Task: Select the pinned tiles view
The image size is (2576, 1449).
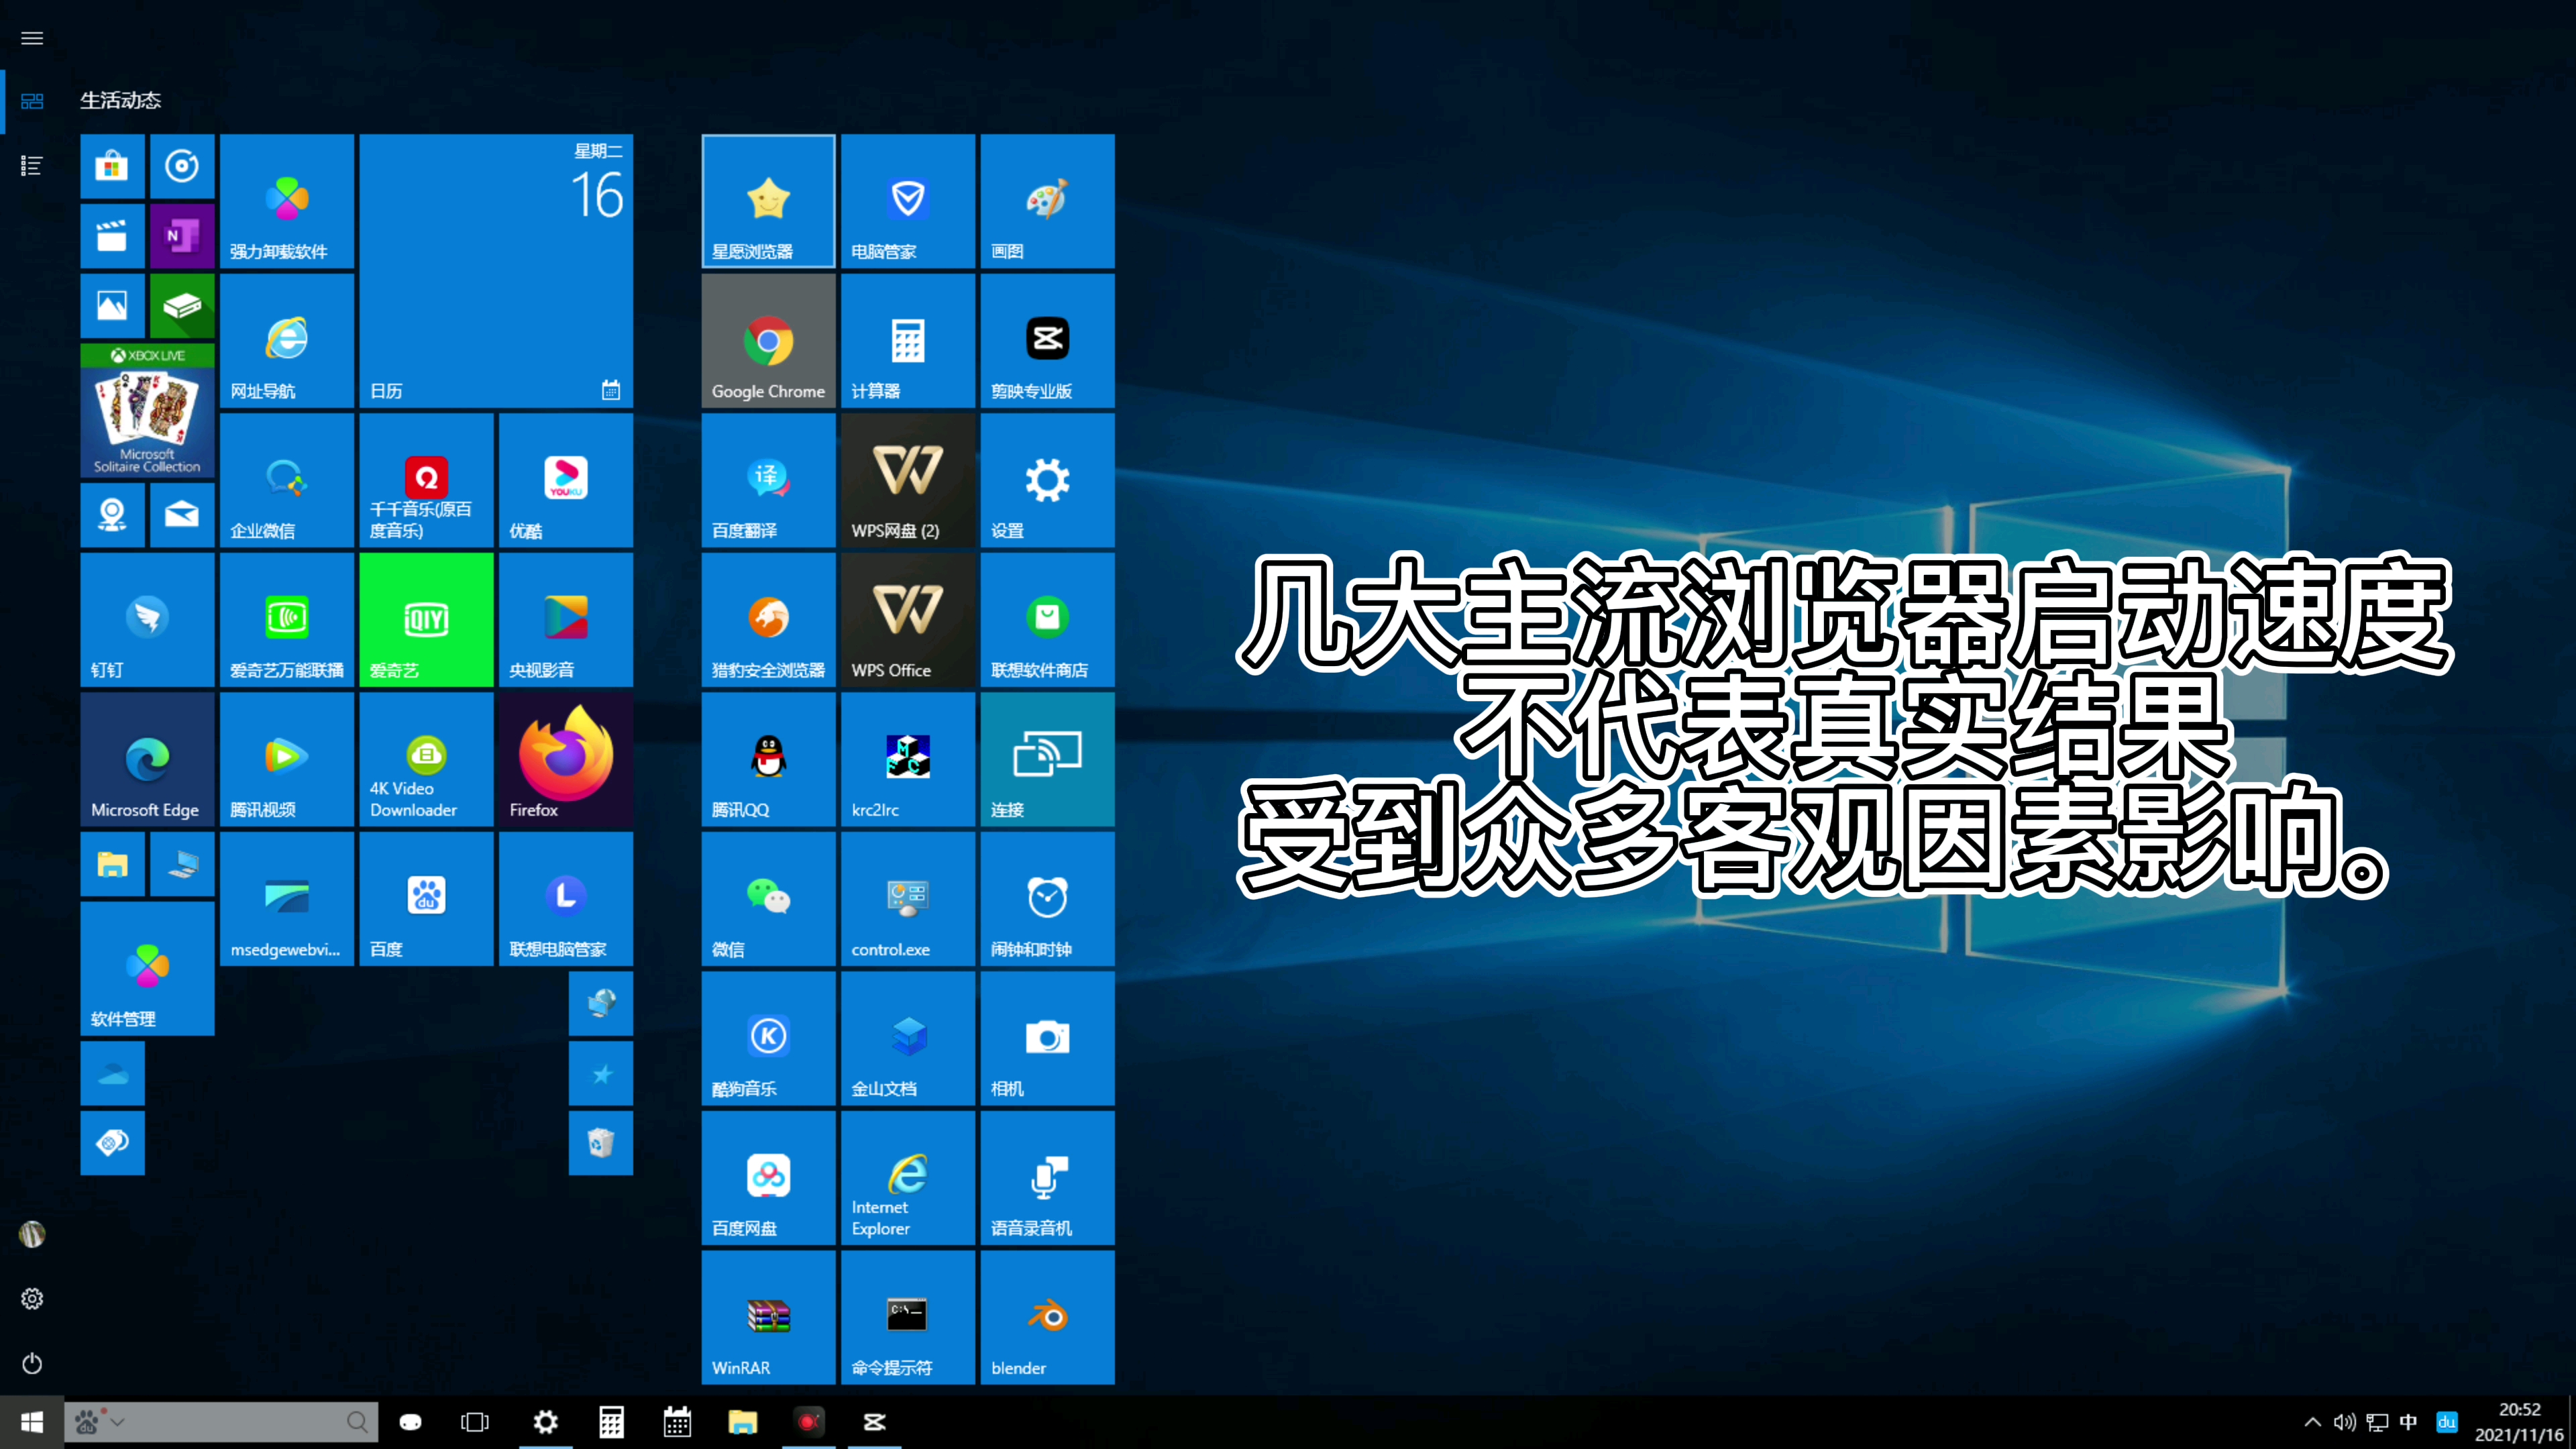Action: [32, 101]
